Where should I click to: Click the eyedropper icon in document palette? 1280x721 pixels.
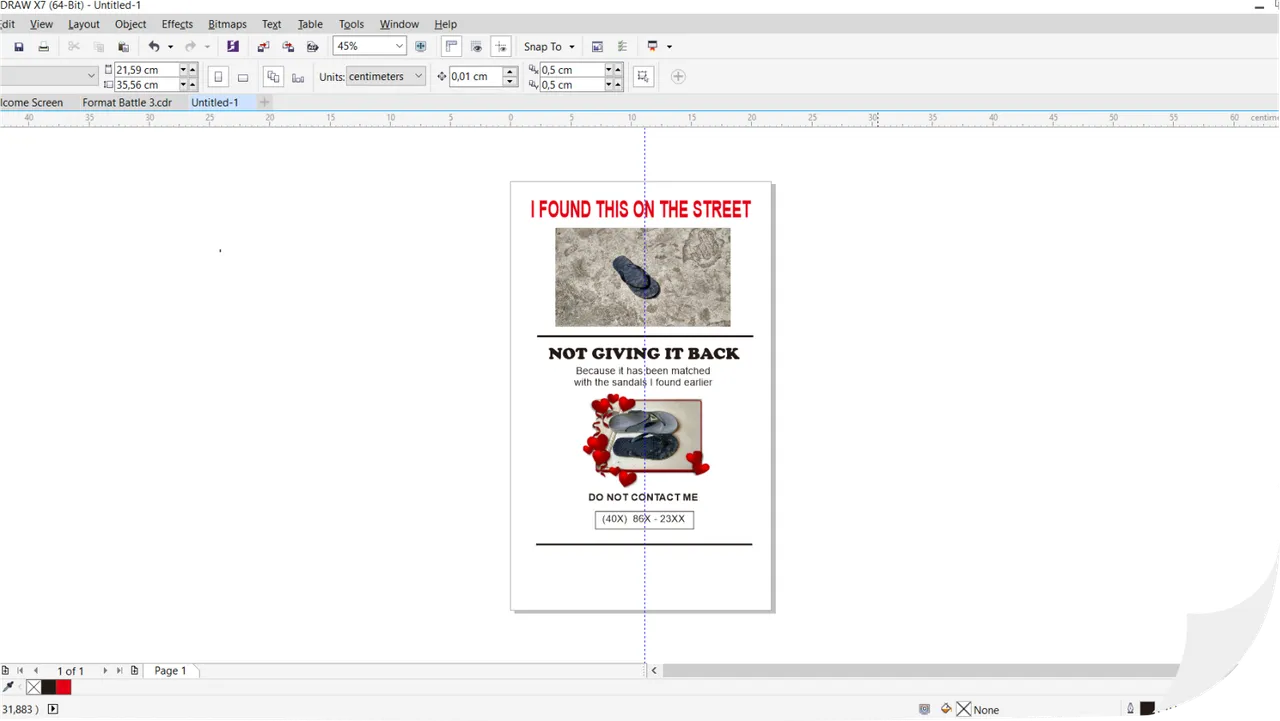[9, 687]
